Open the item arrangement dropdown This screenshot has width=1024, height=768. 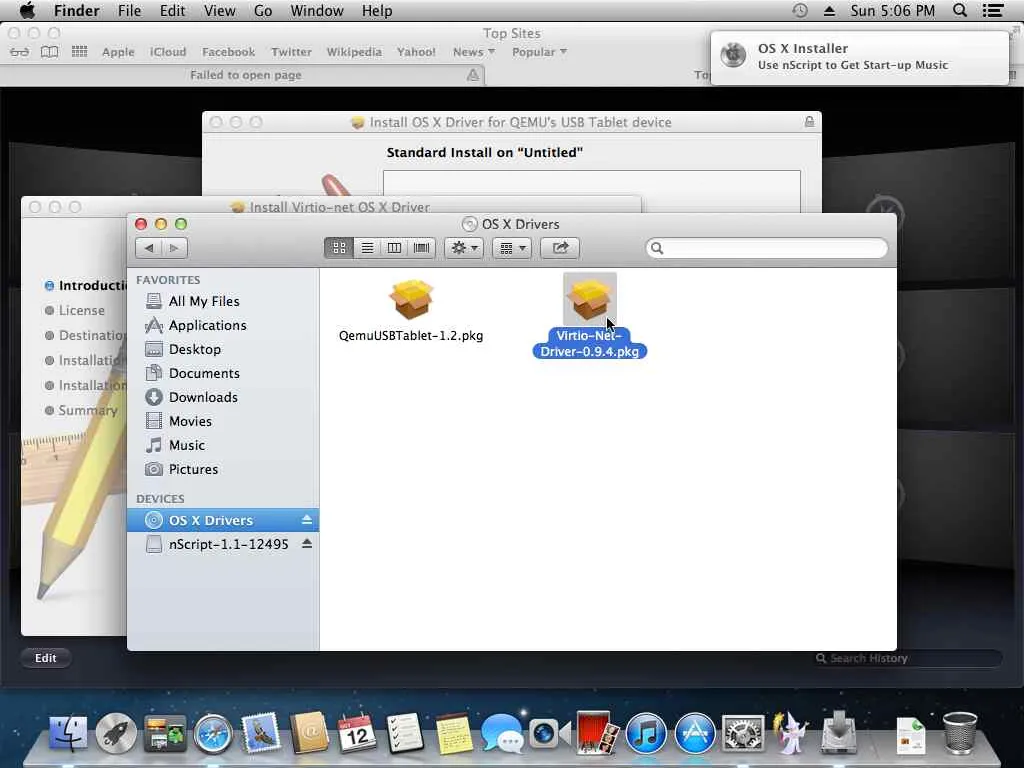tap(512, 248)
